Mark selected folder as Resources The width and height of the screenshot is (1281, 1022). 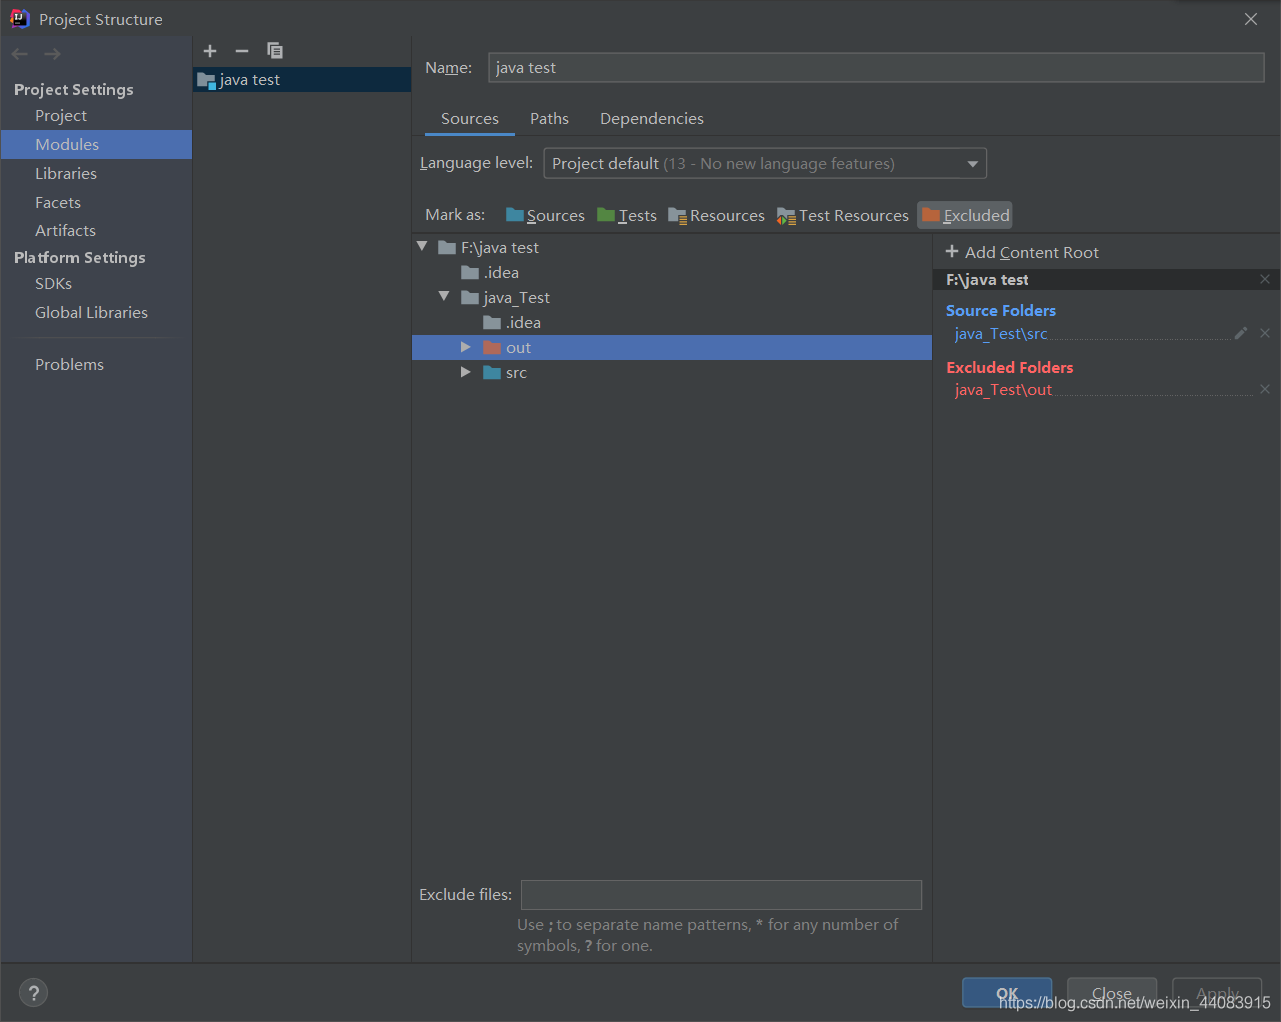click(716, 215)
